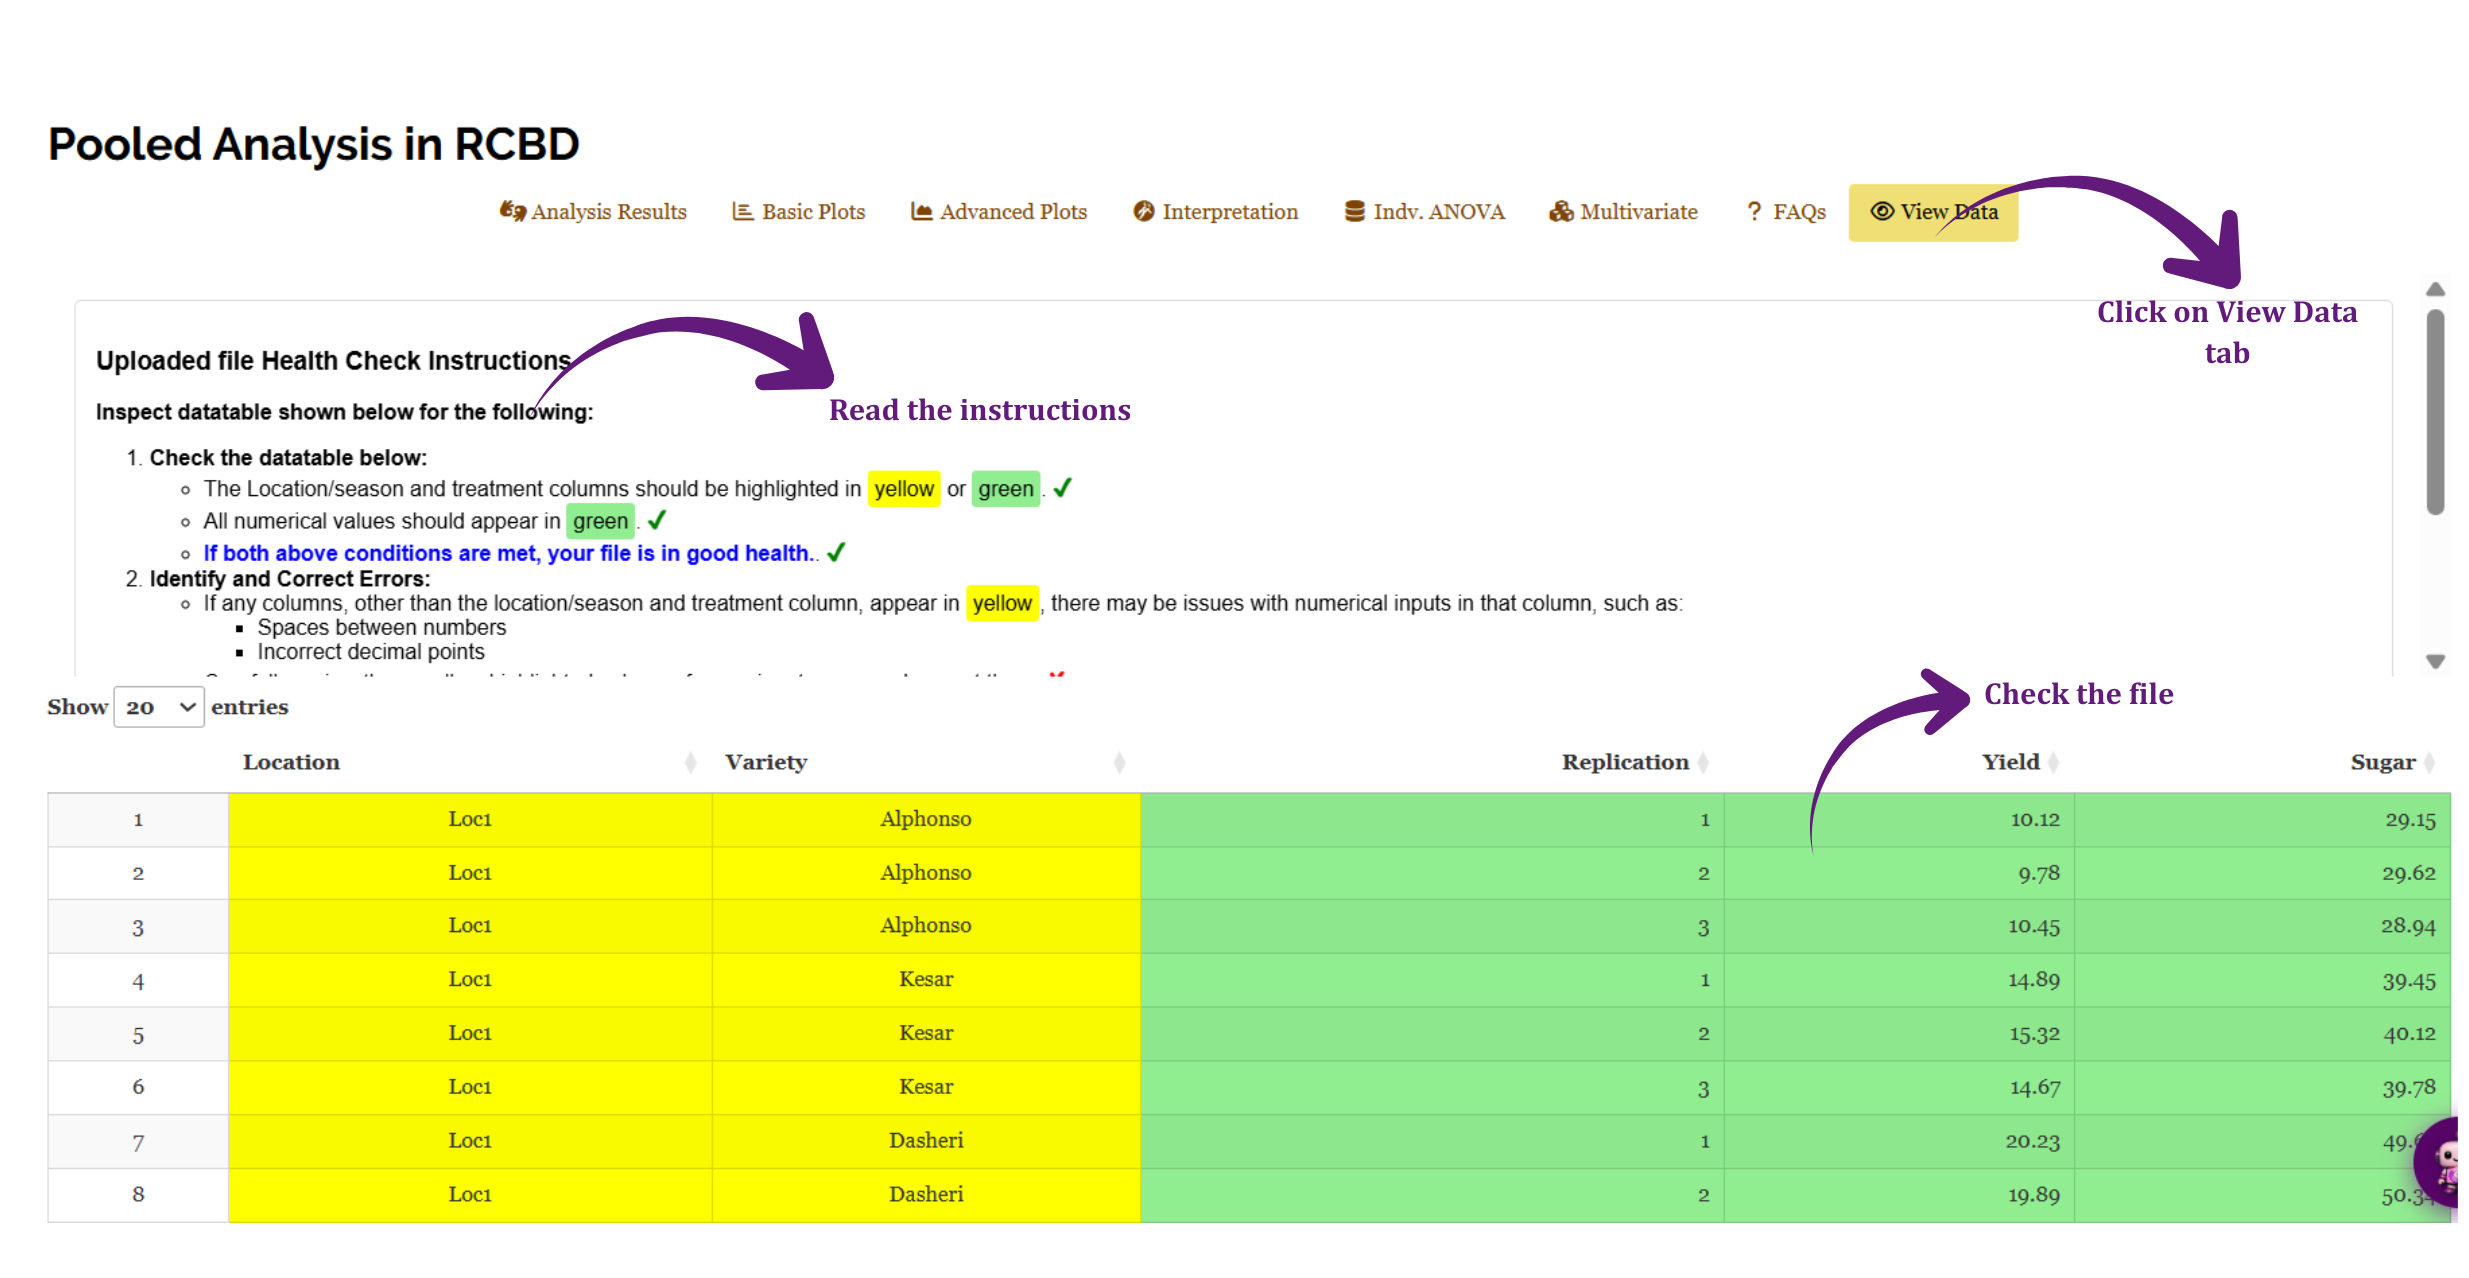
Task: Click the instructions panel scroll up arrow
Action: click(2436, 290)
